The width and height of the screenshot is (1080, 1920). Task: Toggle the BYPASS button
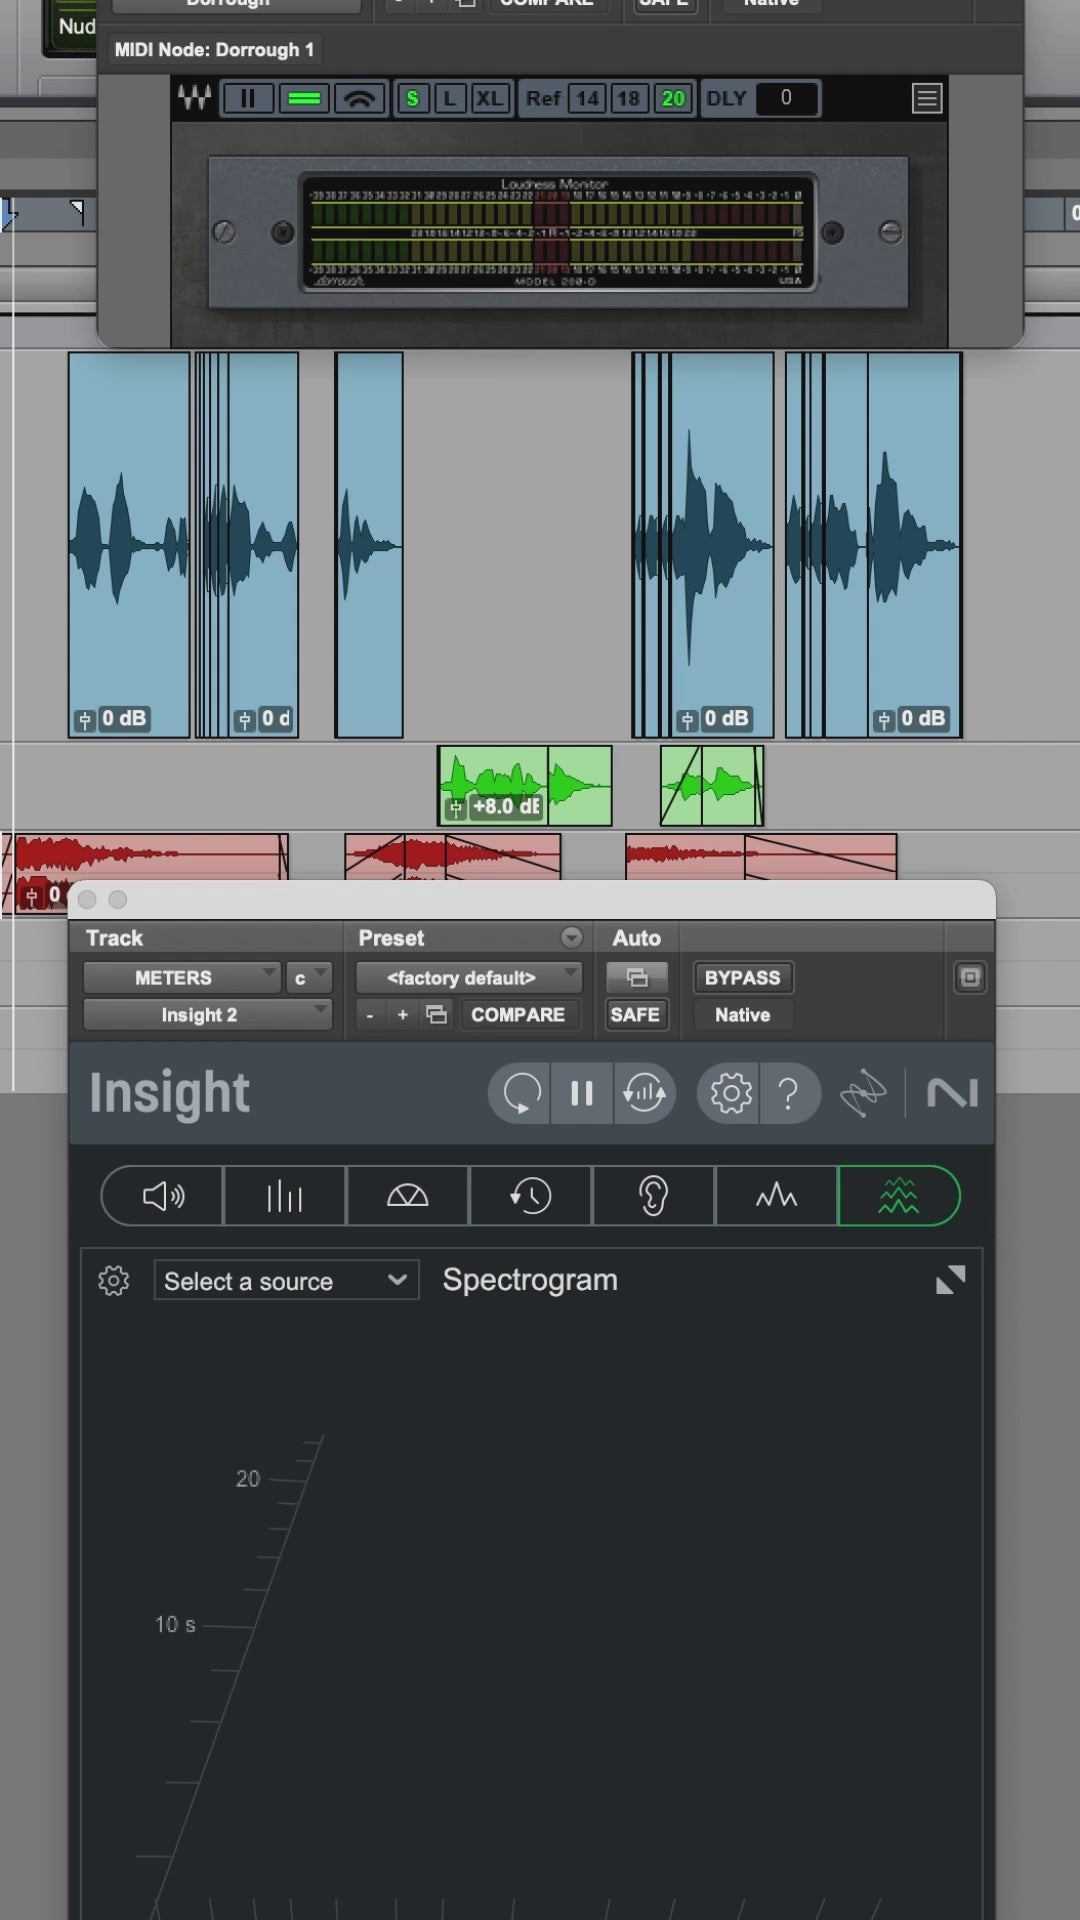742,978
